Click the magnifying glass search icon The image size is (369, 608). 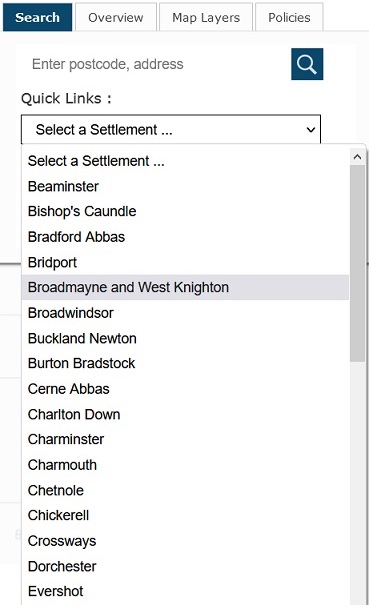point(307,64)
